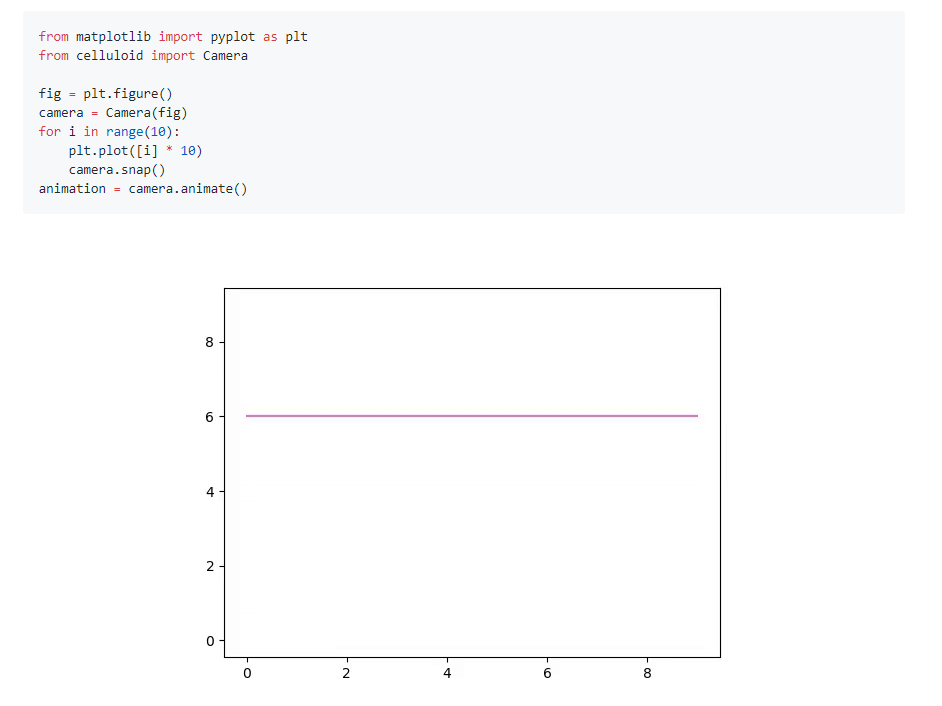Click x-axis tick label 2
The image size is (942, 706).
346,674
